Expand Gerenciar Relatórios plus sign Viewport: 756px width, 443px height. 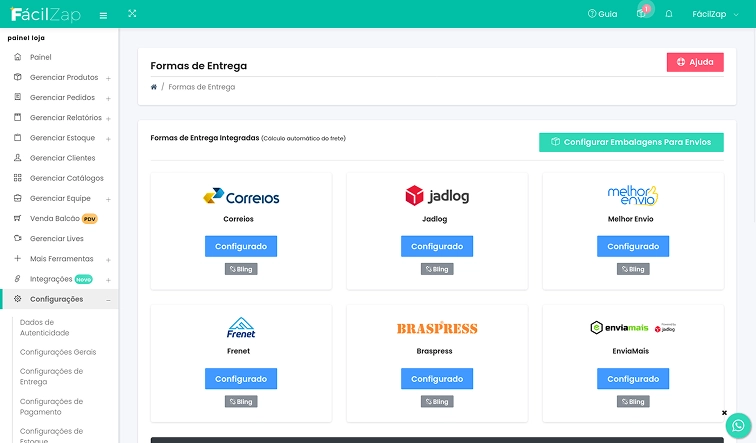click(x=108, y=119)
